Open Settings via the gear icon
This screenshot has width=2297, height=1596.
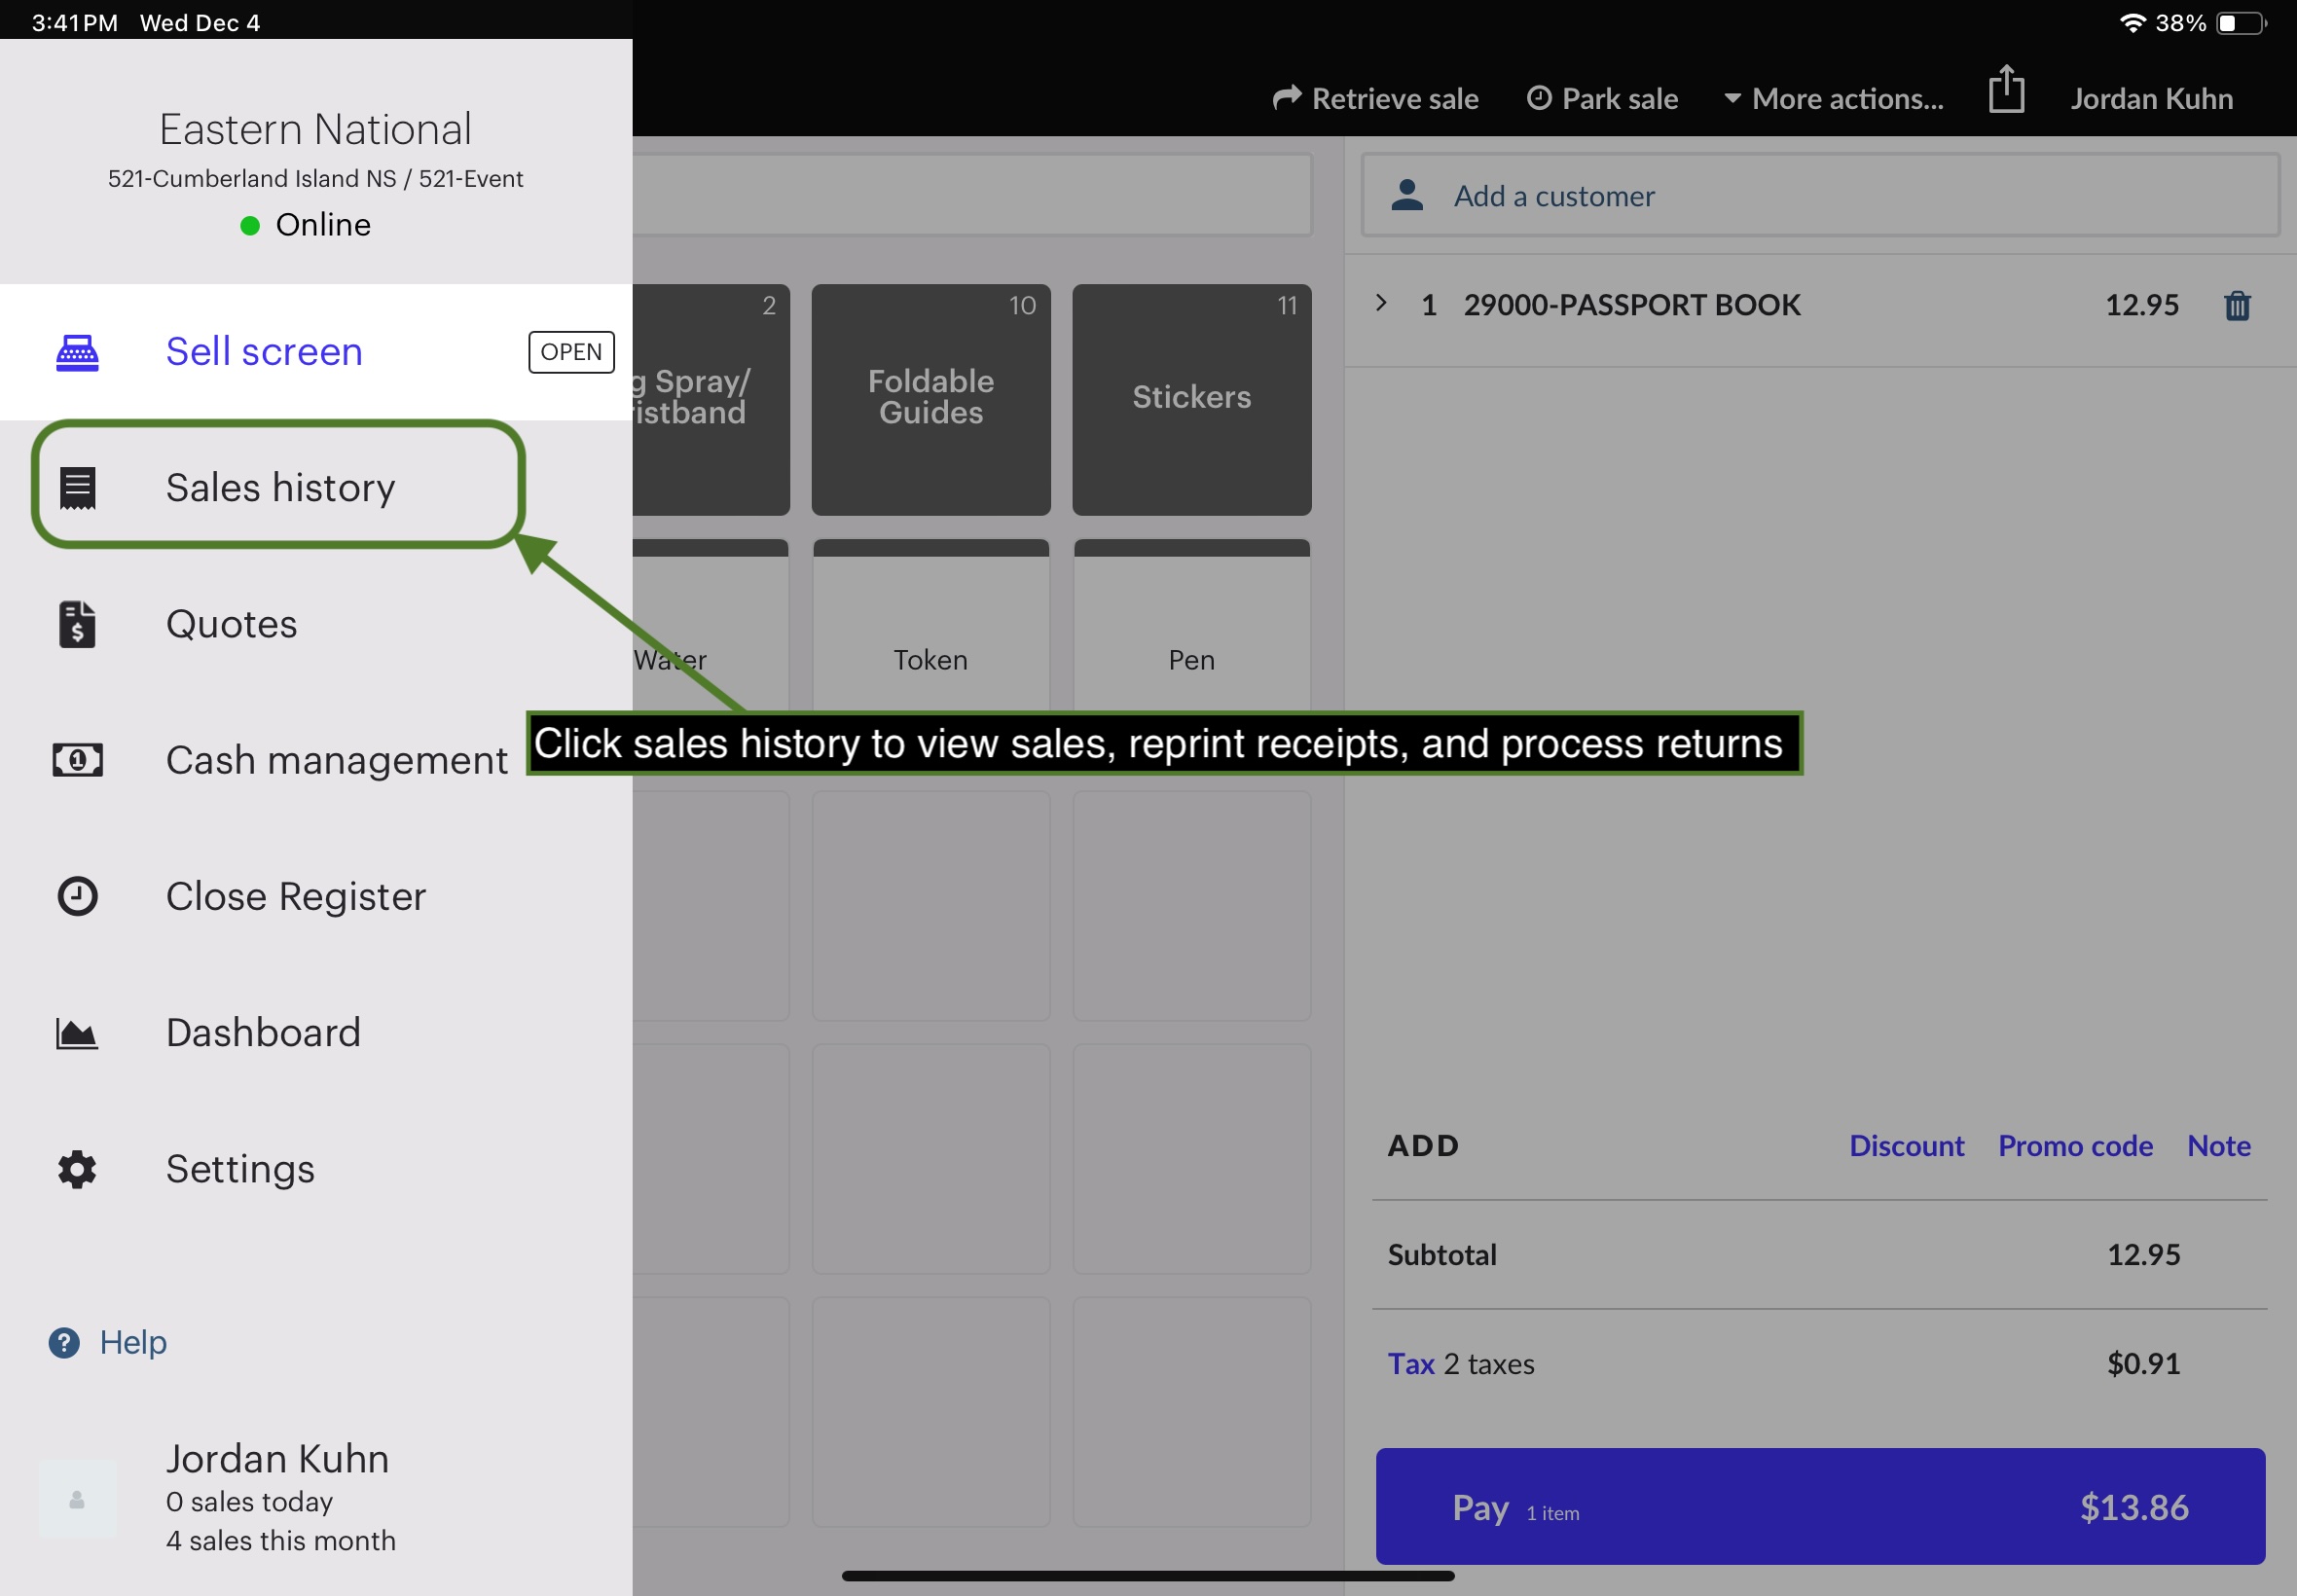tap(77, 1169)
